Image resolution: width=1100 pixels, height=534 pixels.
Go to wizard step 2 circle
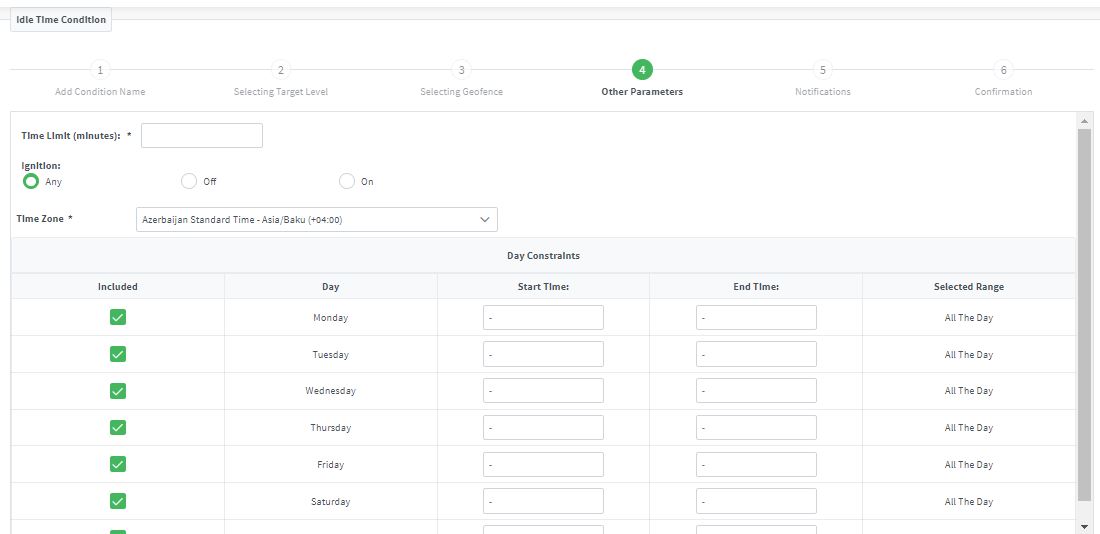[281, 69]
